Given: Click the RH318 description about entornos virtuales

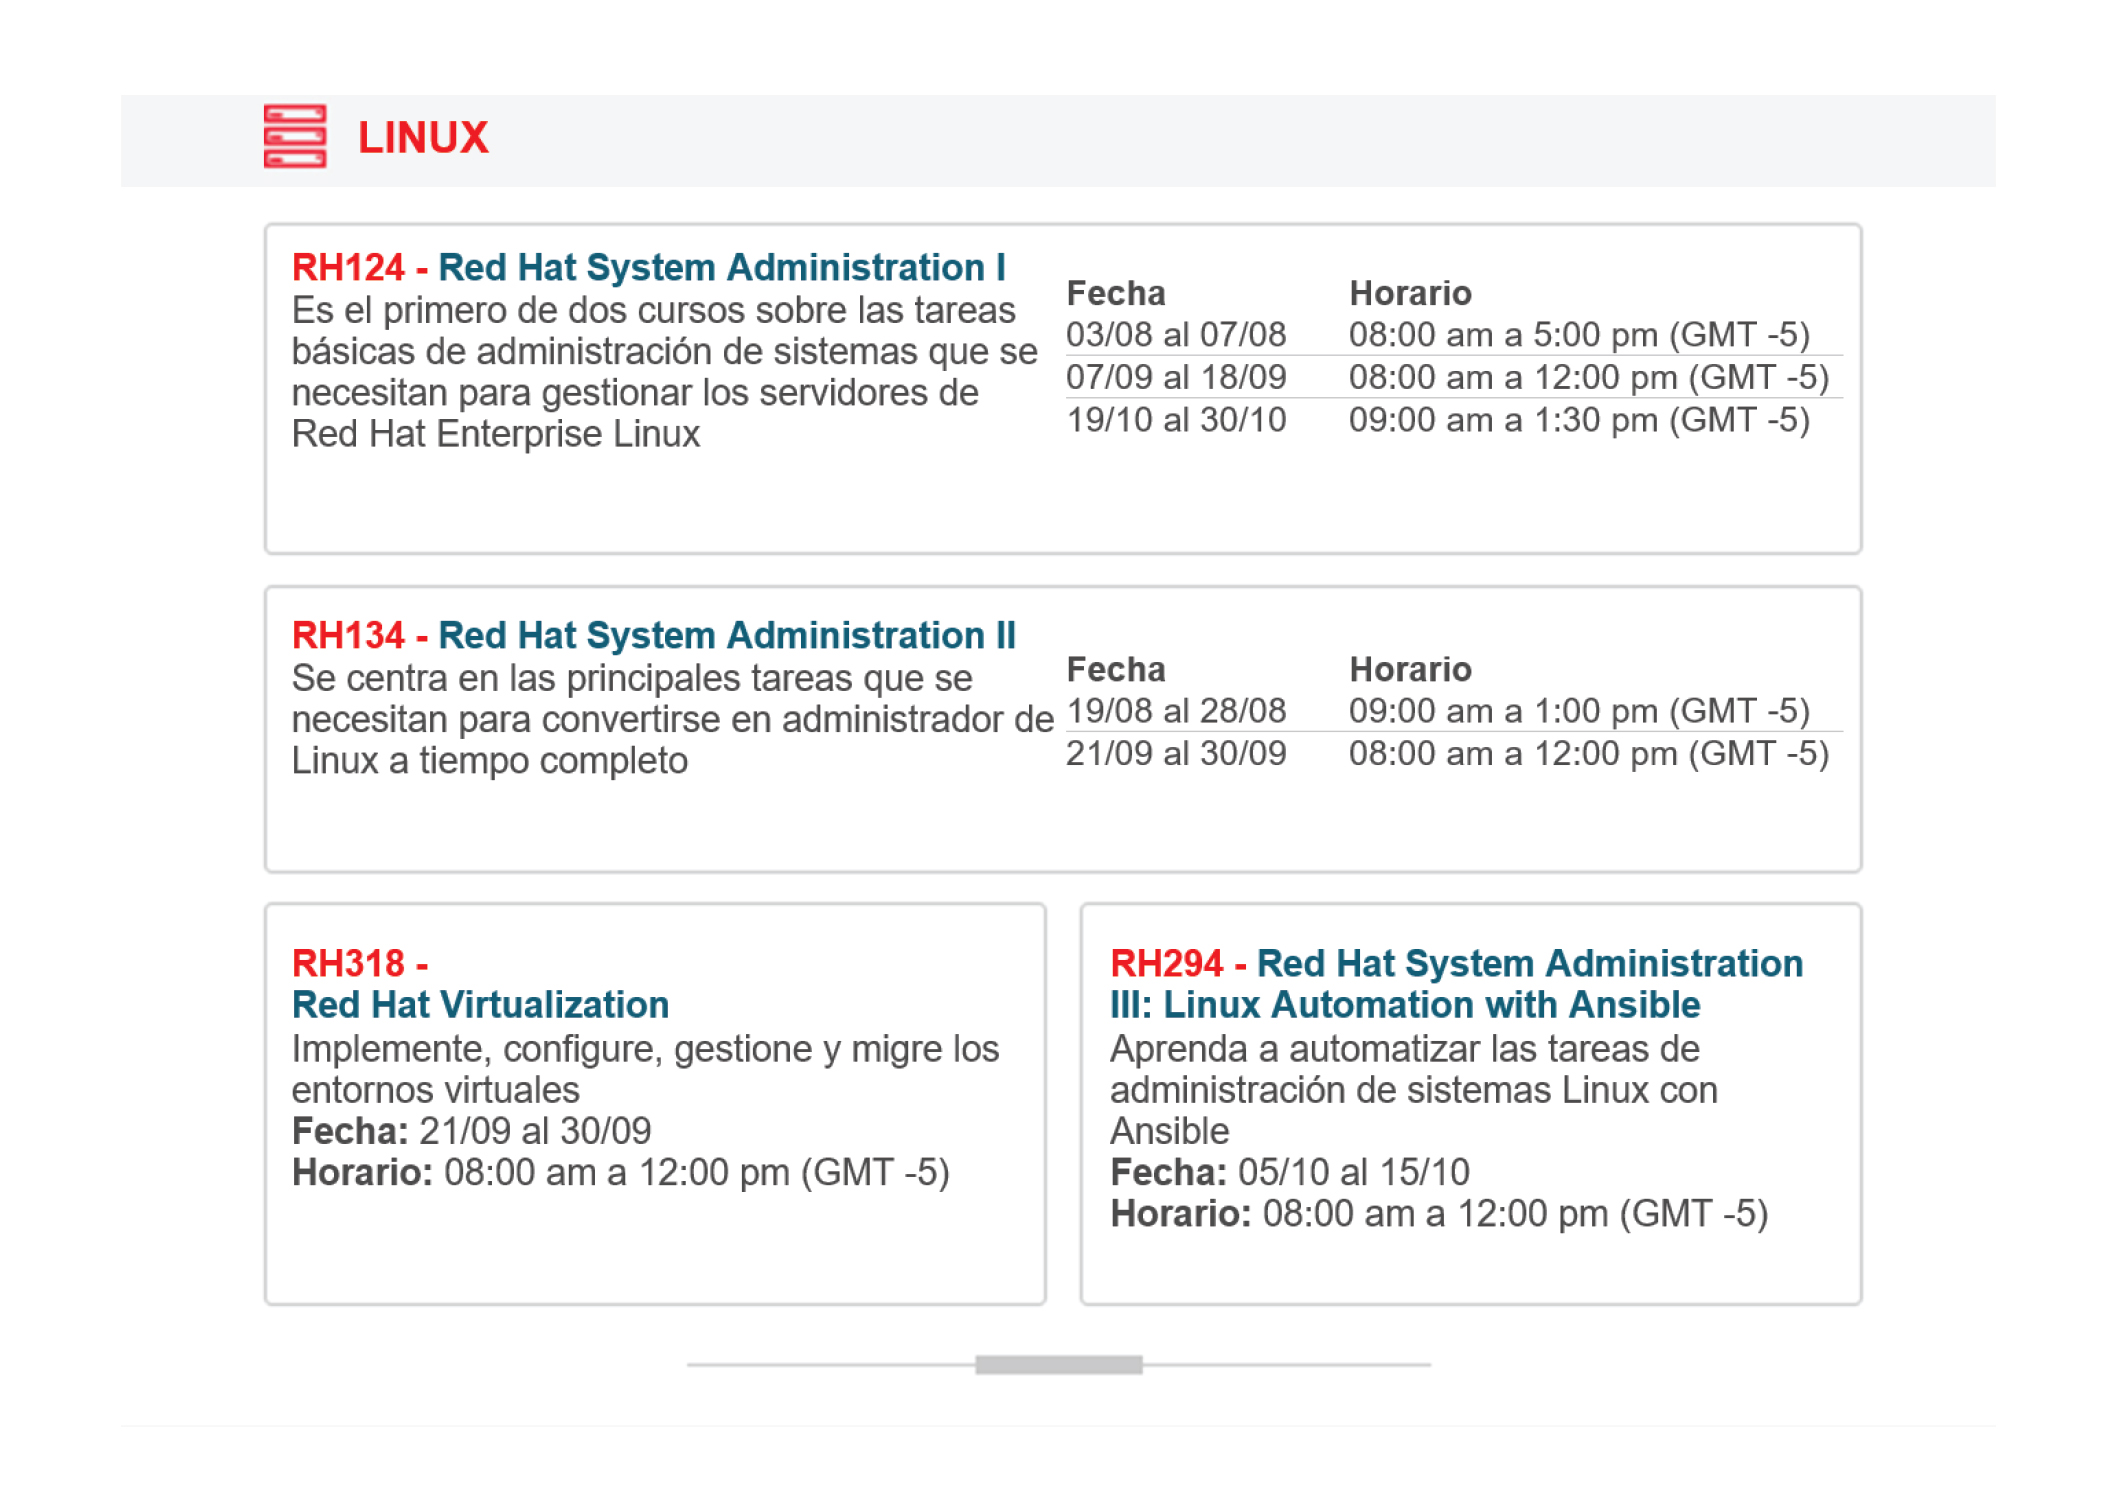Looking at the screenshot, I should tap(645, 1069).
